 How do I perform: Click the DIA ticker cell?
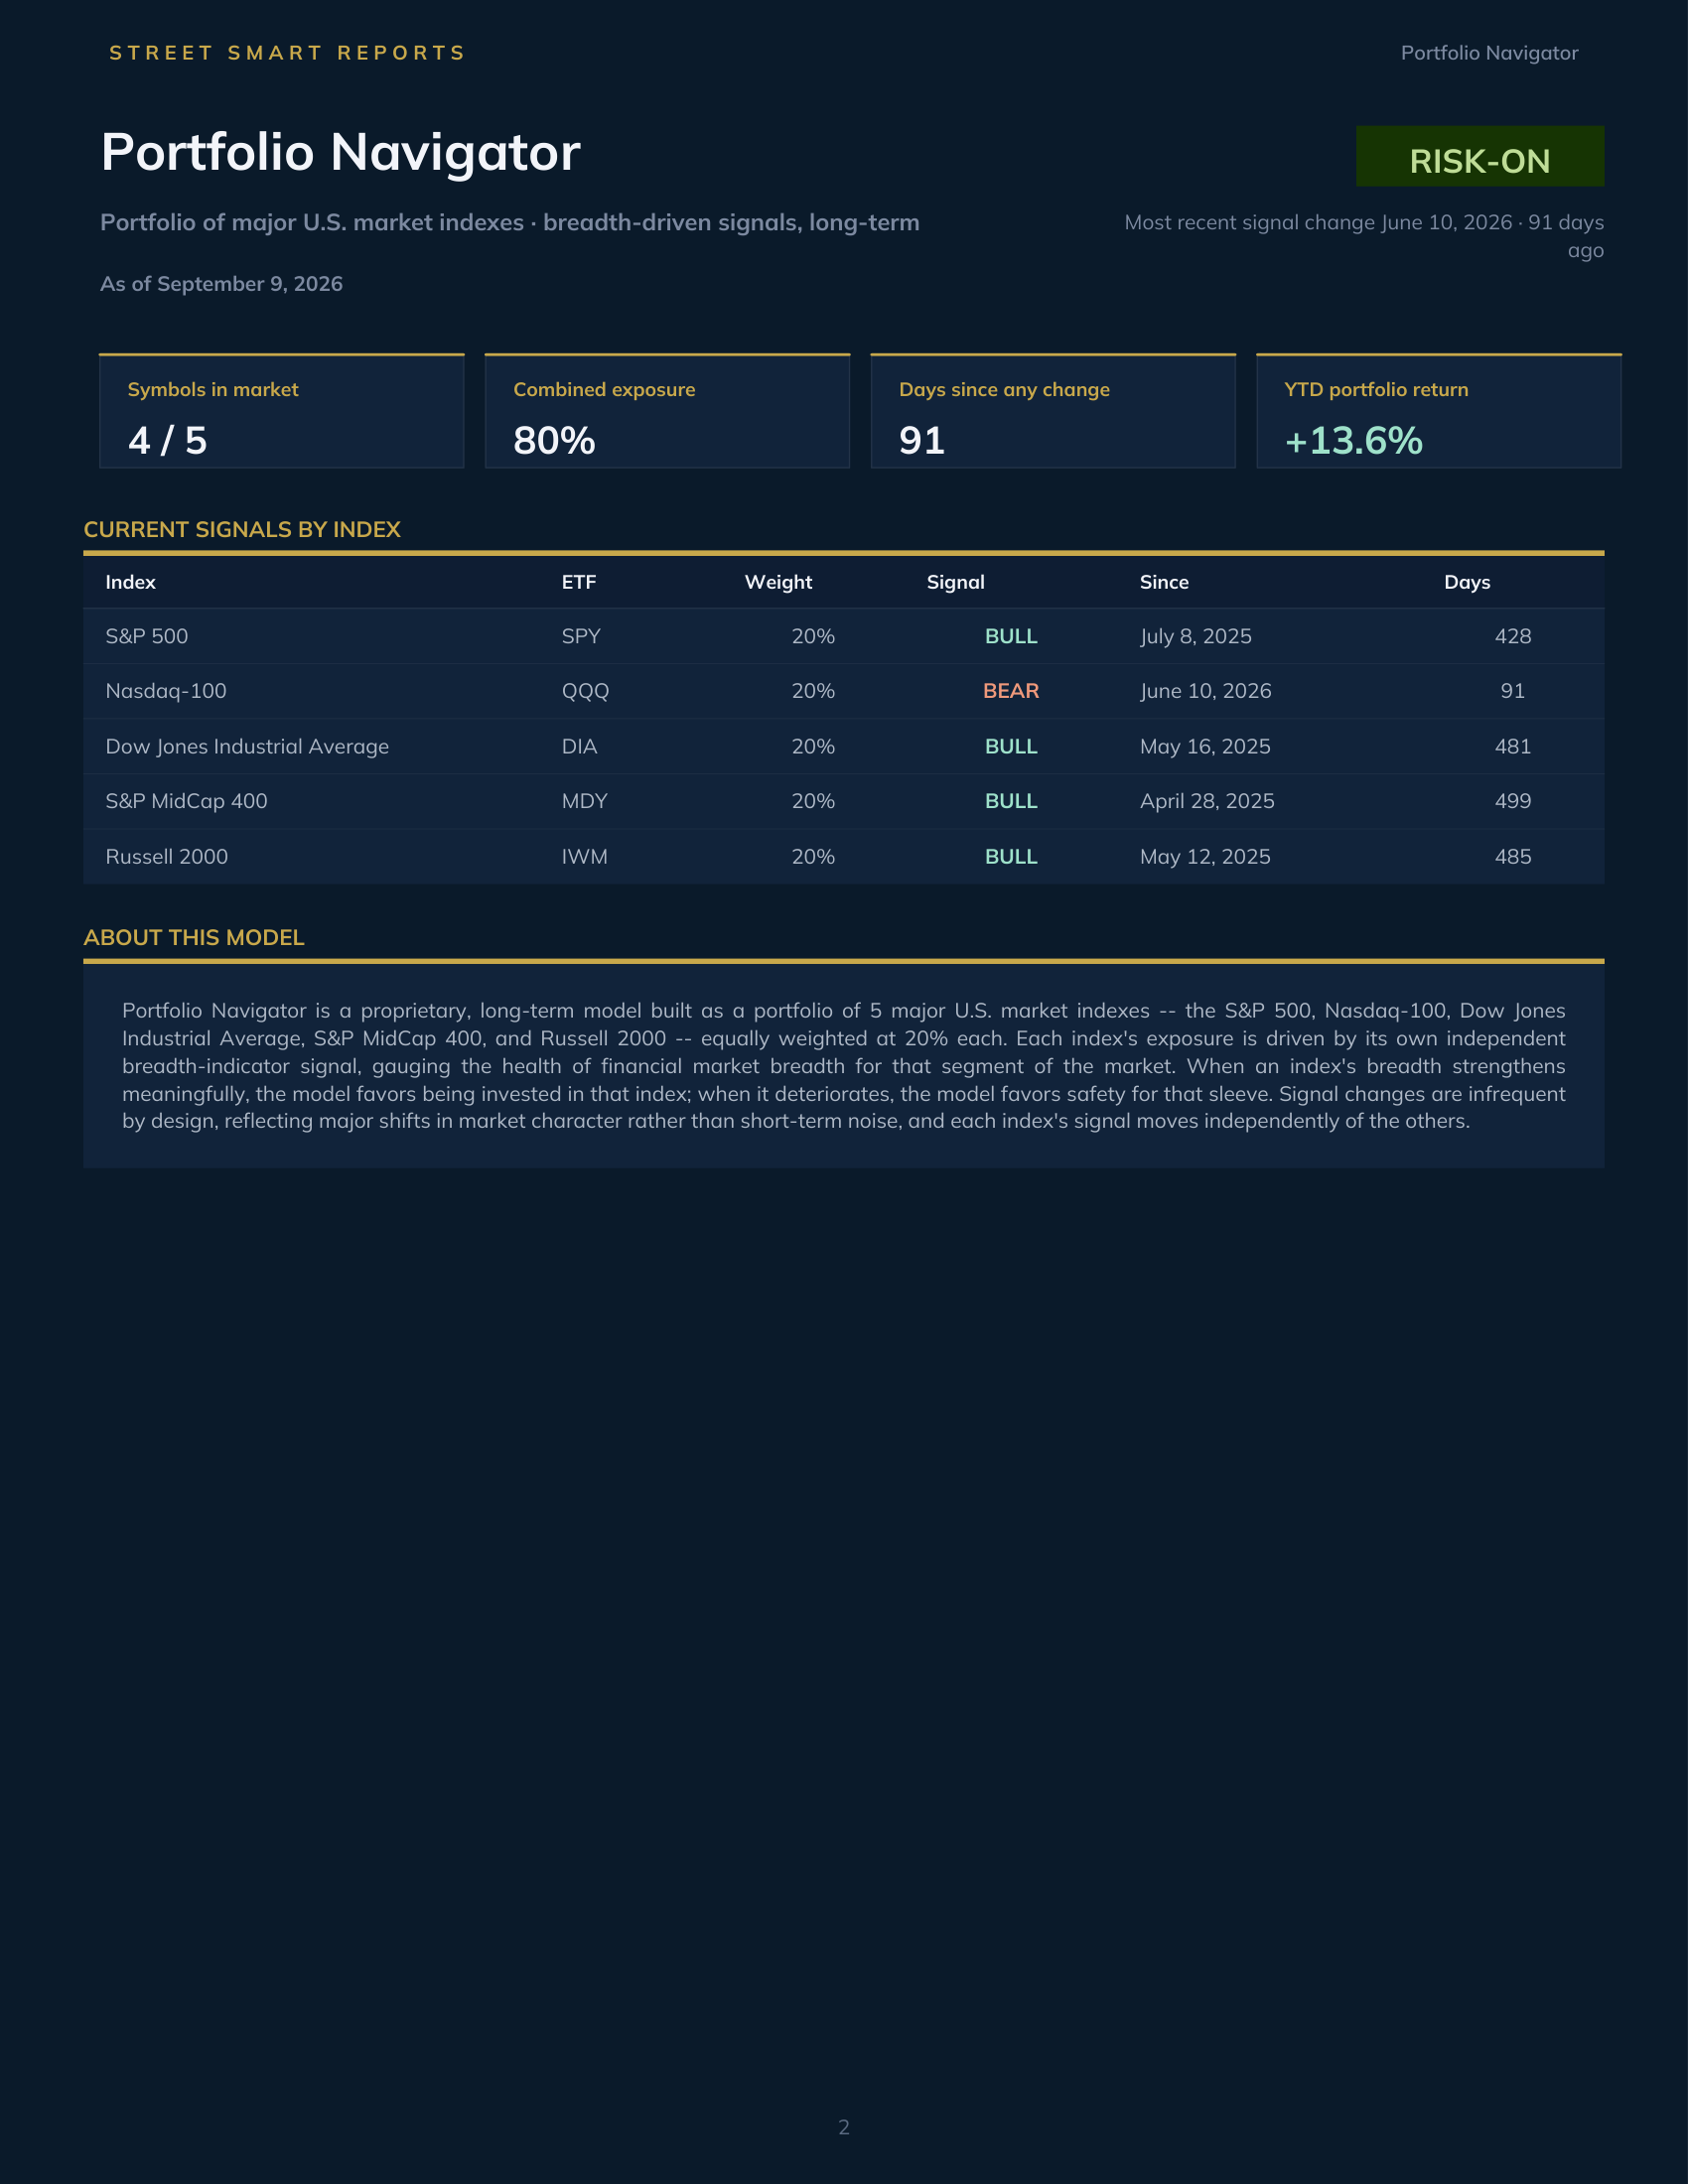579,746
